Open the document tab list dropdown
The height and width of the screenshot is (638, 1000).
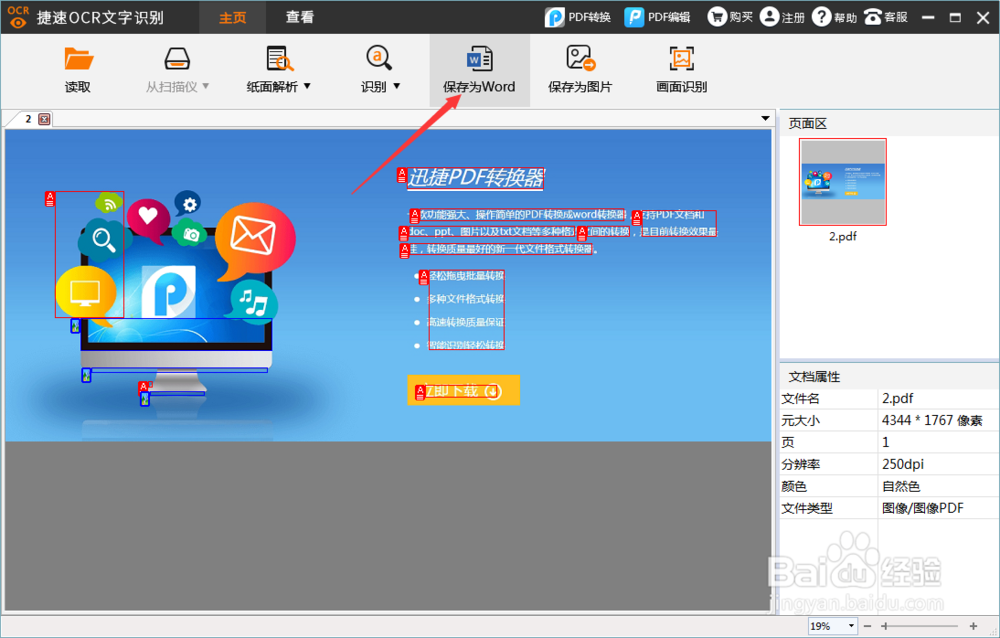pyautogui.click(x=765, y=119)
